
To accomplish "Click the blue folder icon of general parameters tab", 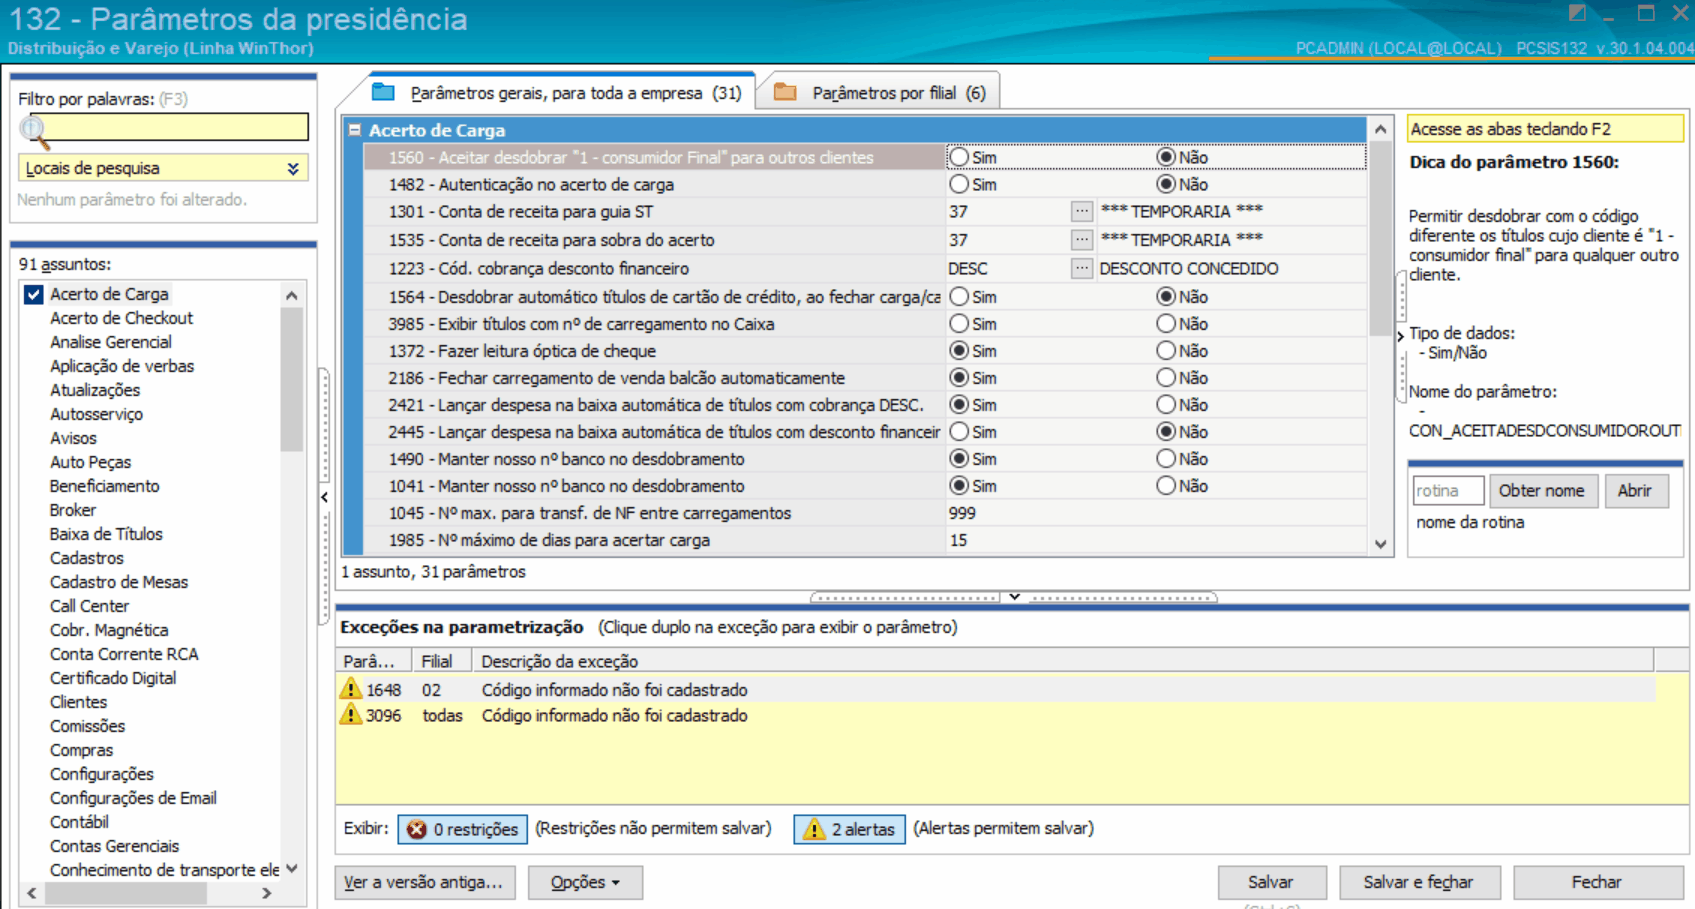I will pos(383,92).
